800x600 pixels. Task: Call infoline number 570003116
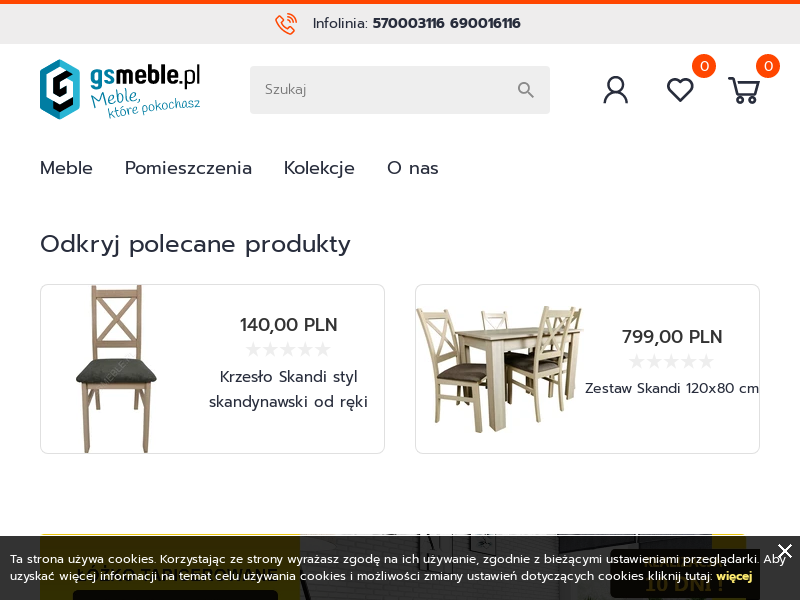408,23
